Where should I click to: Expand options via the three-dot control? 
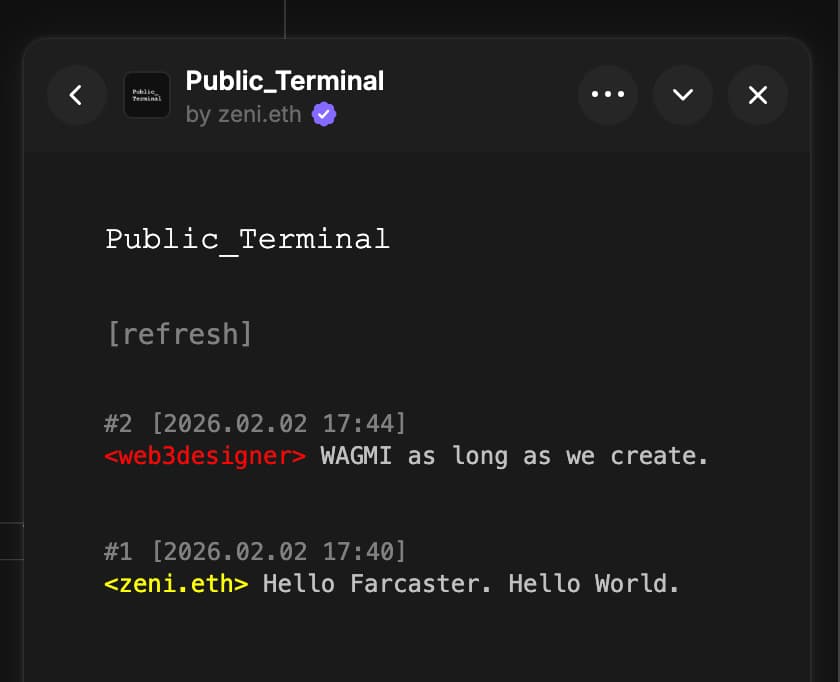[608, 95]
